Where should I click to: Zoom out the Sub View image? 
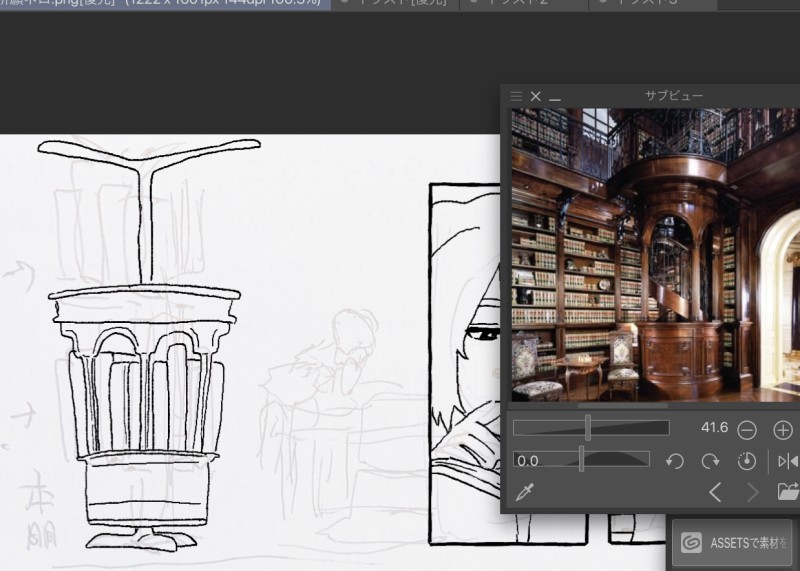[x=747, y=430]
